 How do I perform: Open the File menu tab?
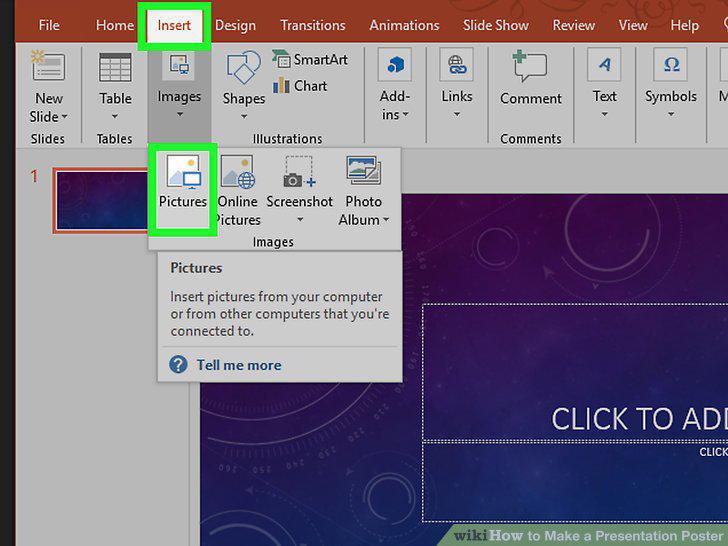click(49, 25)
